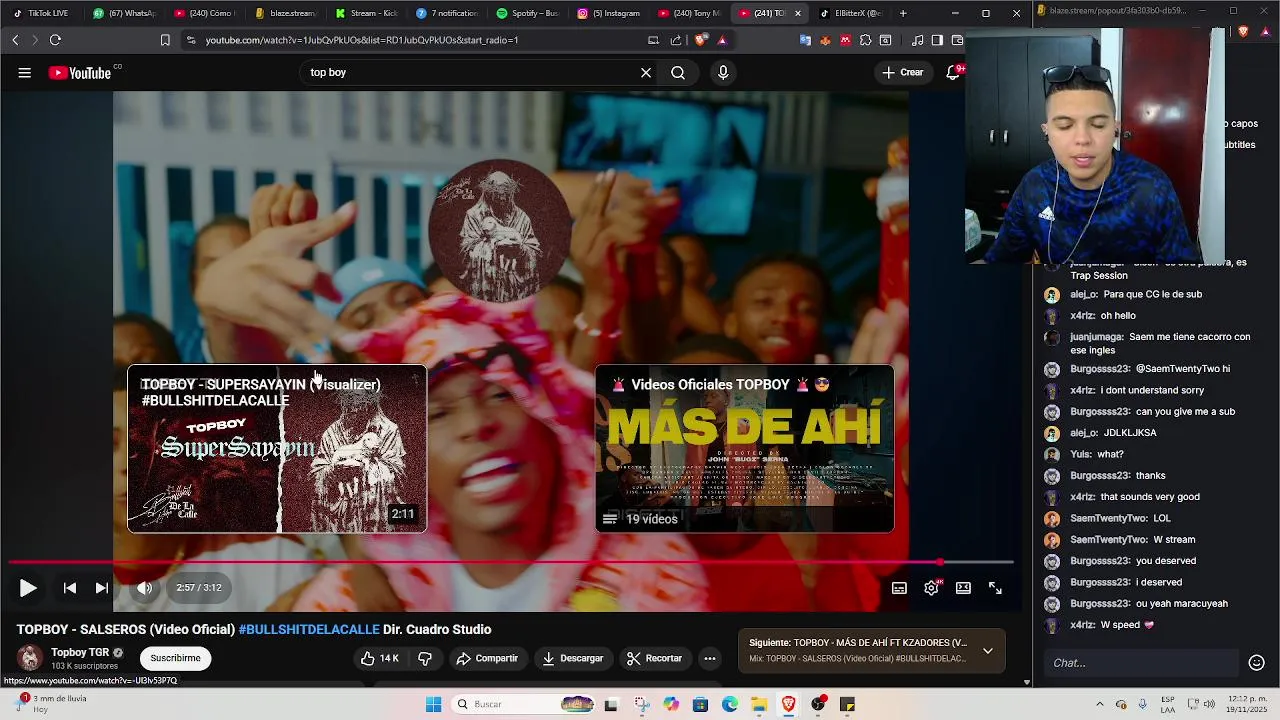This screenshot has width=1280, height=720.
Task: Click the Suscribirme button
Action: click(x=175, y=658)
